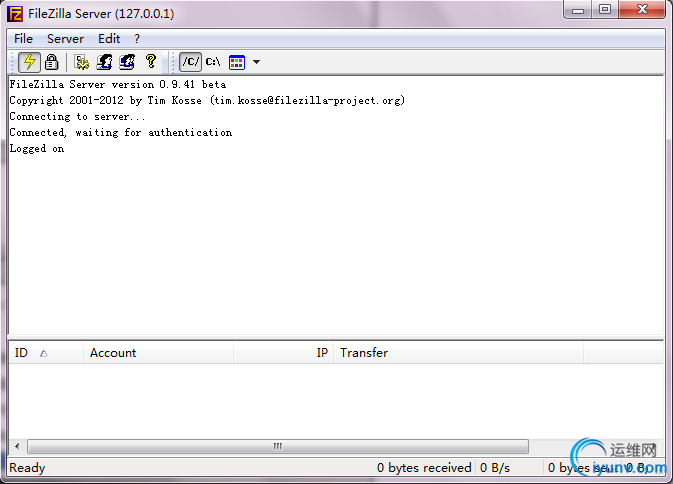
Task: Click the FileZilla Server version log line
Action: click(118, 84)
